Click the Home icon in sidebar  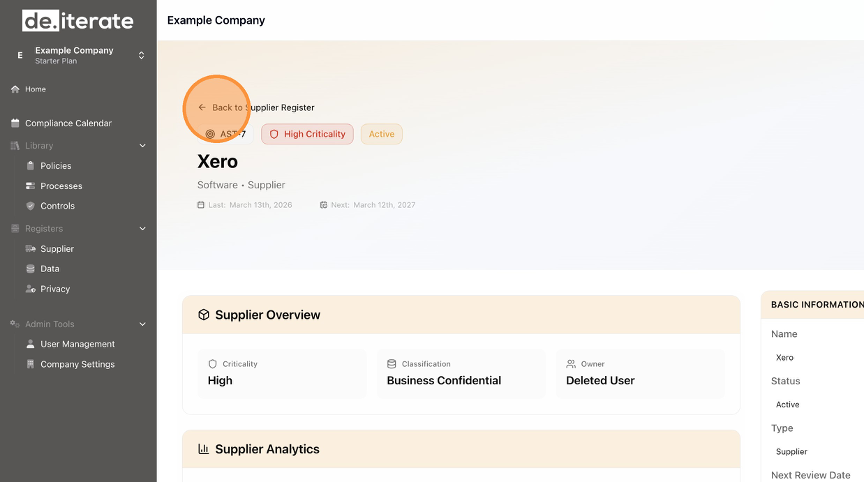15,89
